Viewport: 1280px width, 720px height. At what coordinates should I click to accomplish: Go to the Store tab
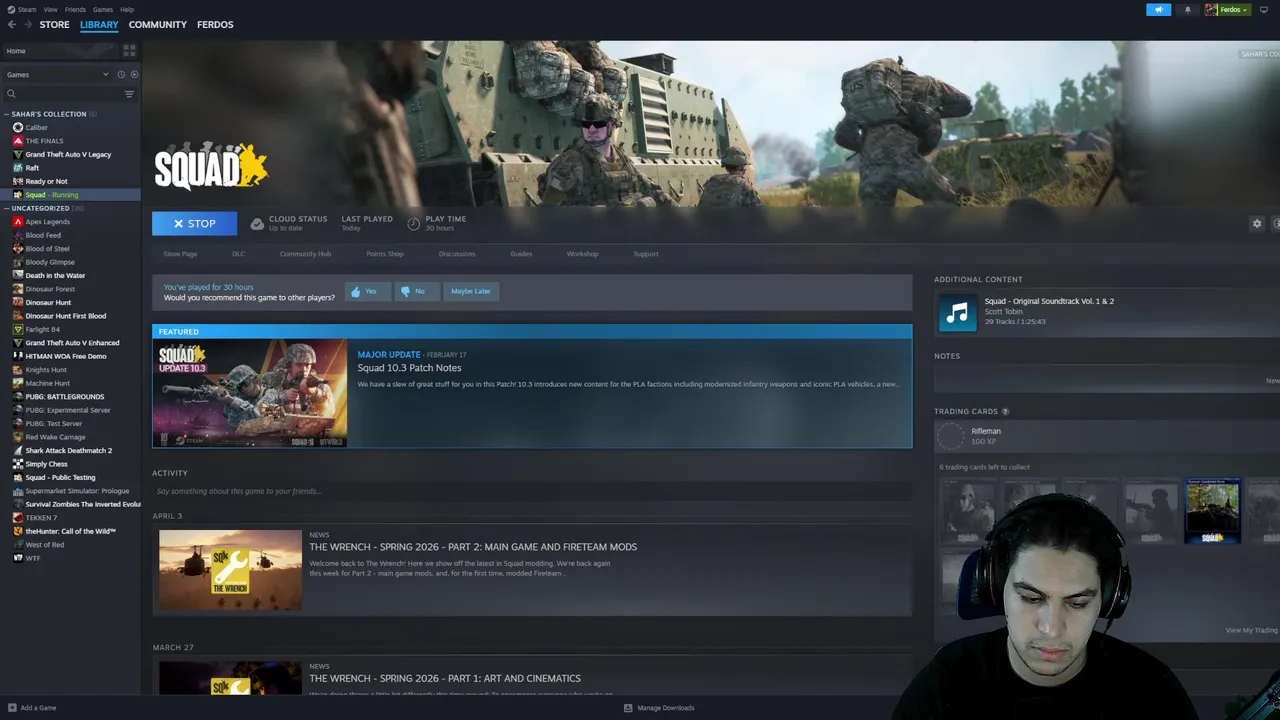point(55,24)
